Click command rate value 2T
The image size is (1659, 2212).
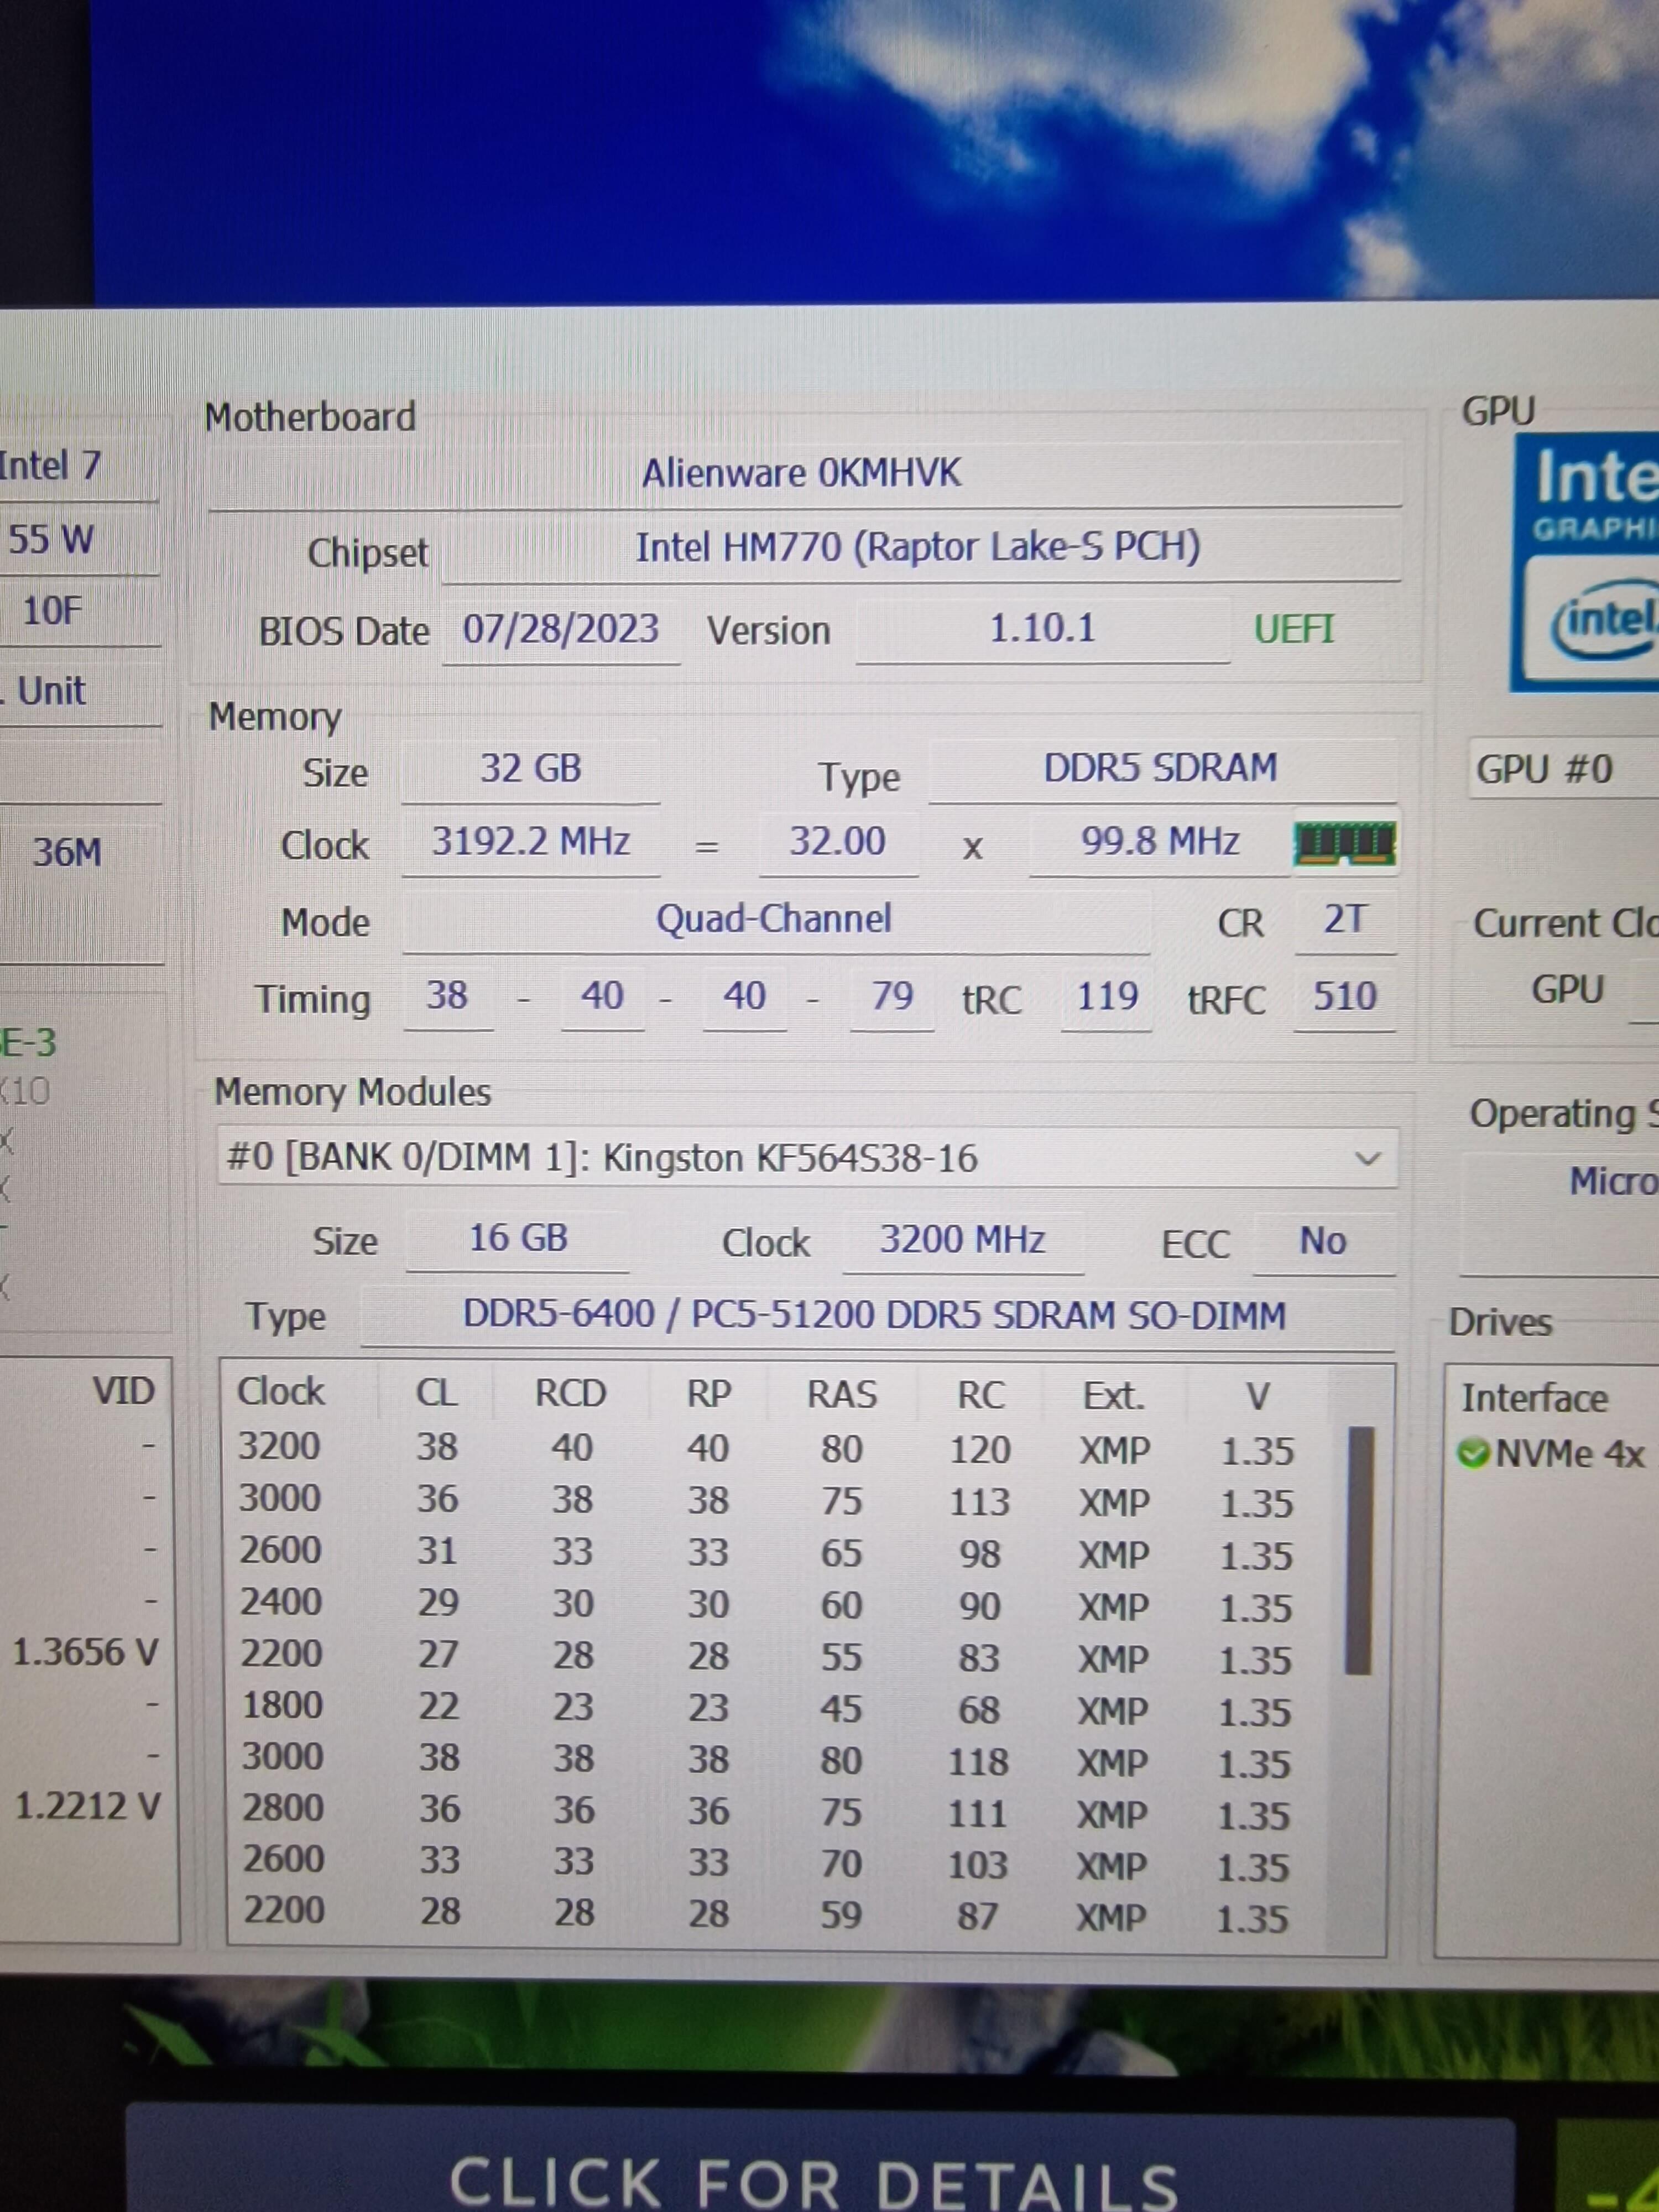tap(1344, 919)
